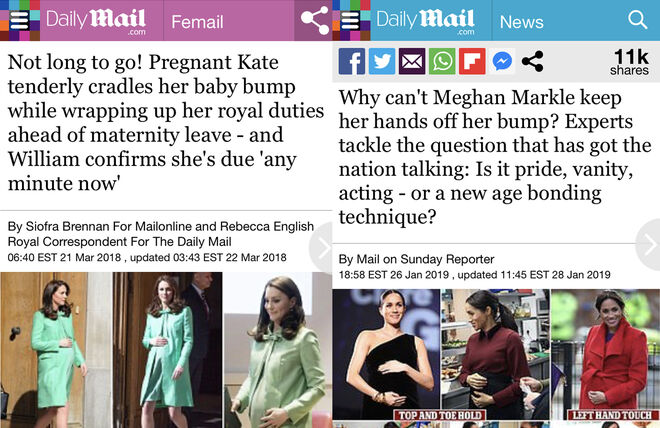660x428 pixels.
Task: Share the article via Facebook Messenger
Action: click(502, 62)
